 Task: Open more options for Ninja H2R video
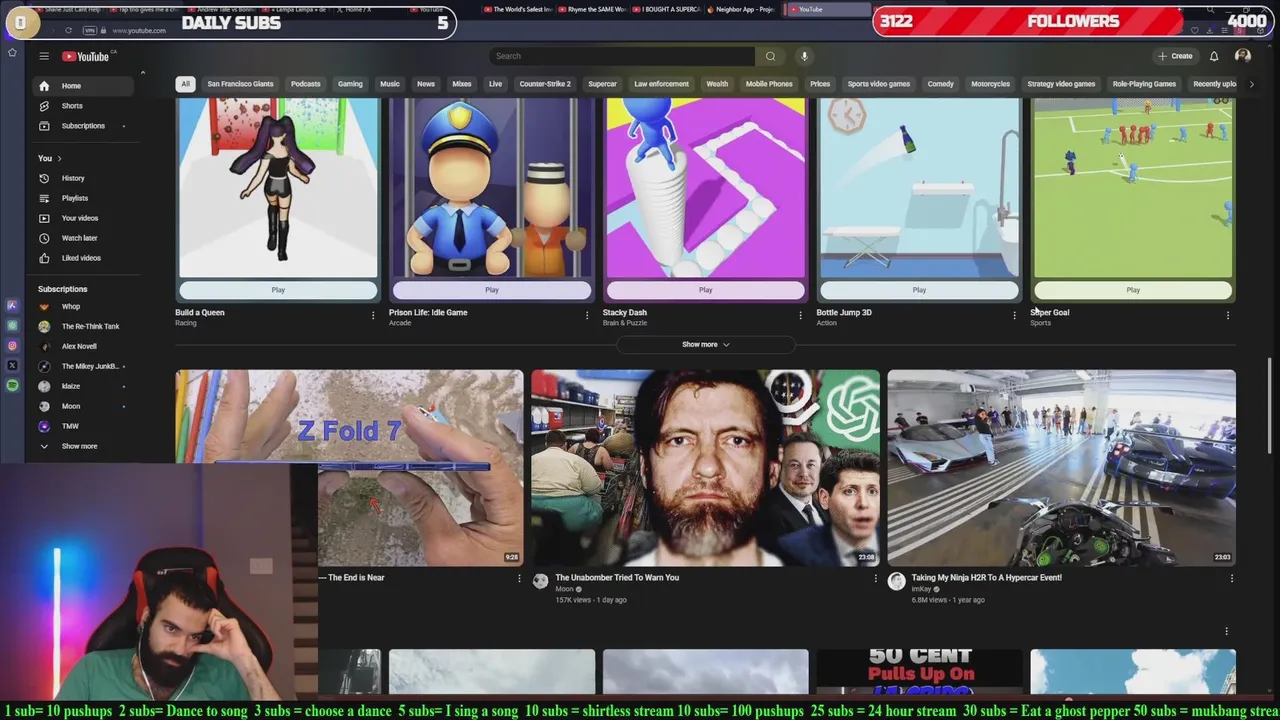[1231, 578]
